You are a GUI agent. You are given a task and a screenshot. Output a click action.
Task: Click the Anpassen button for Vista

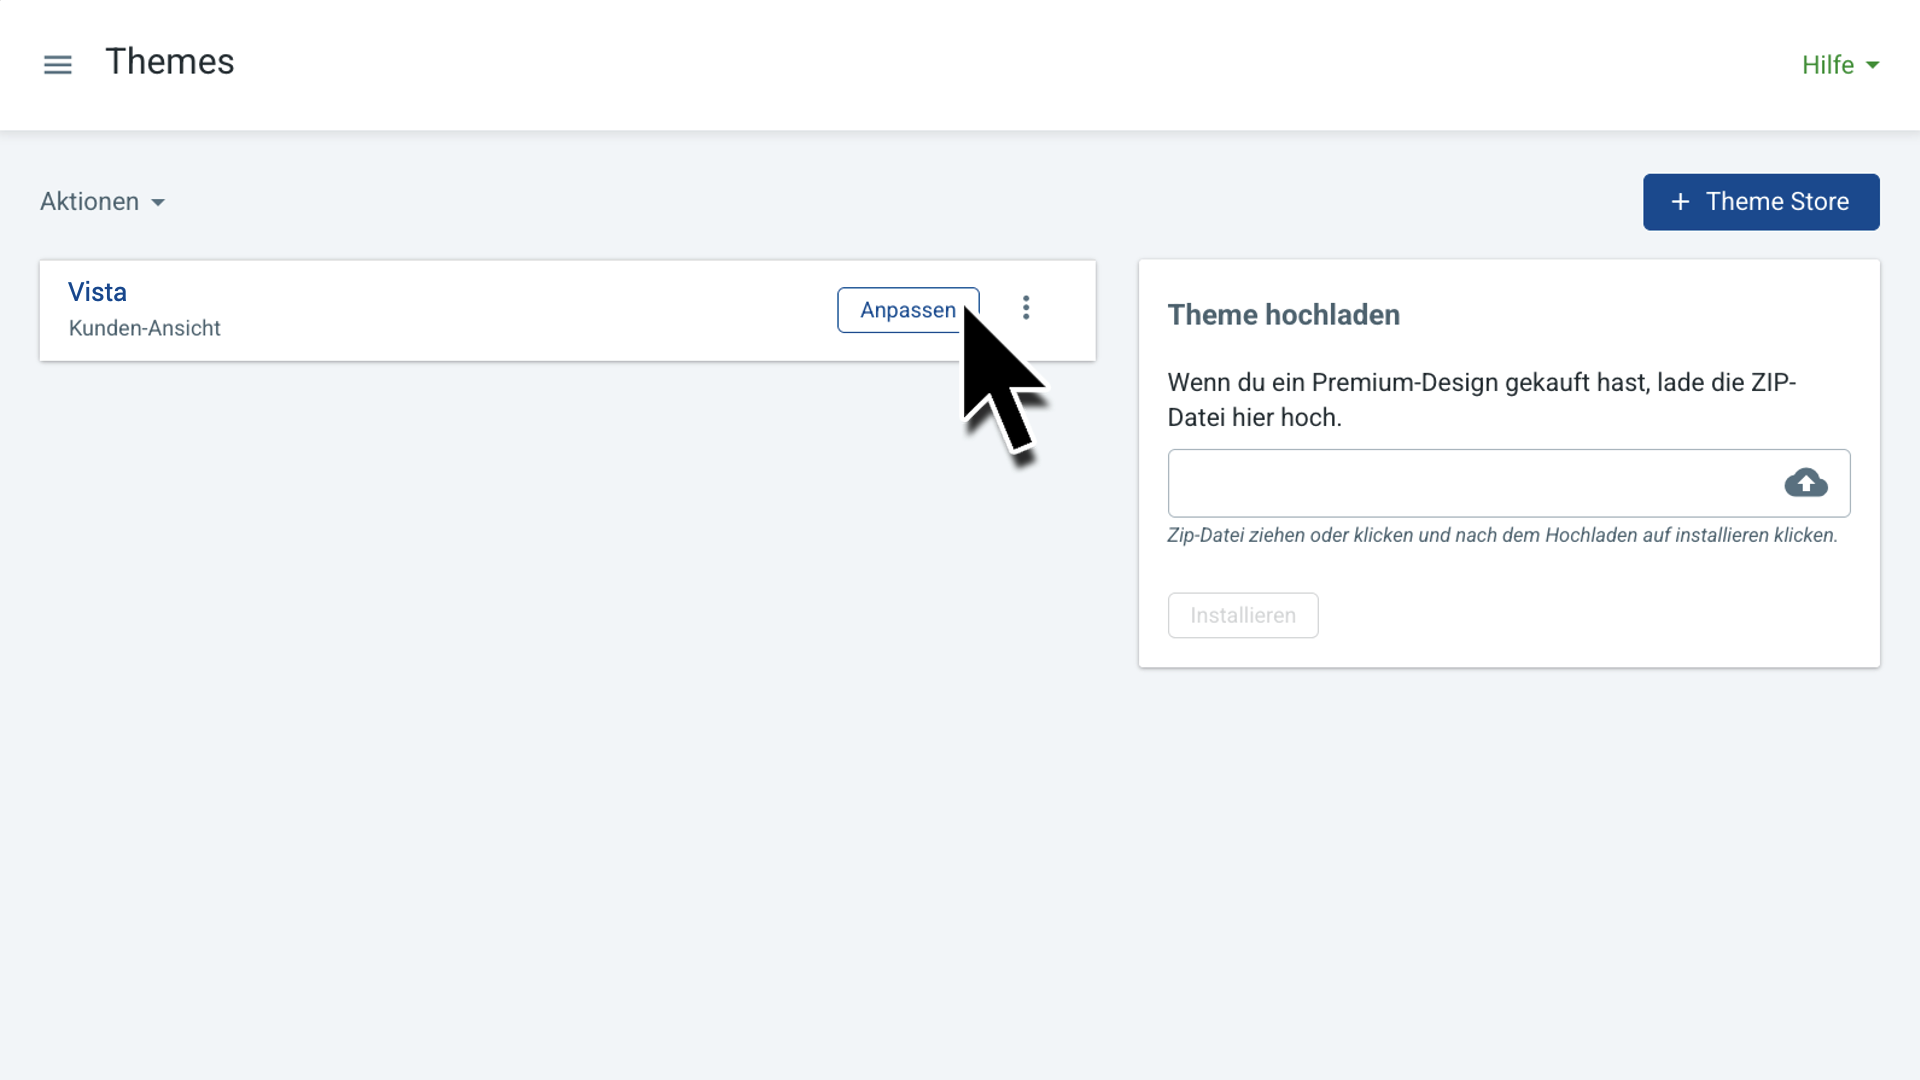[x=906, y=310]
